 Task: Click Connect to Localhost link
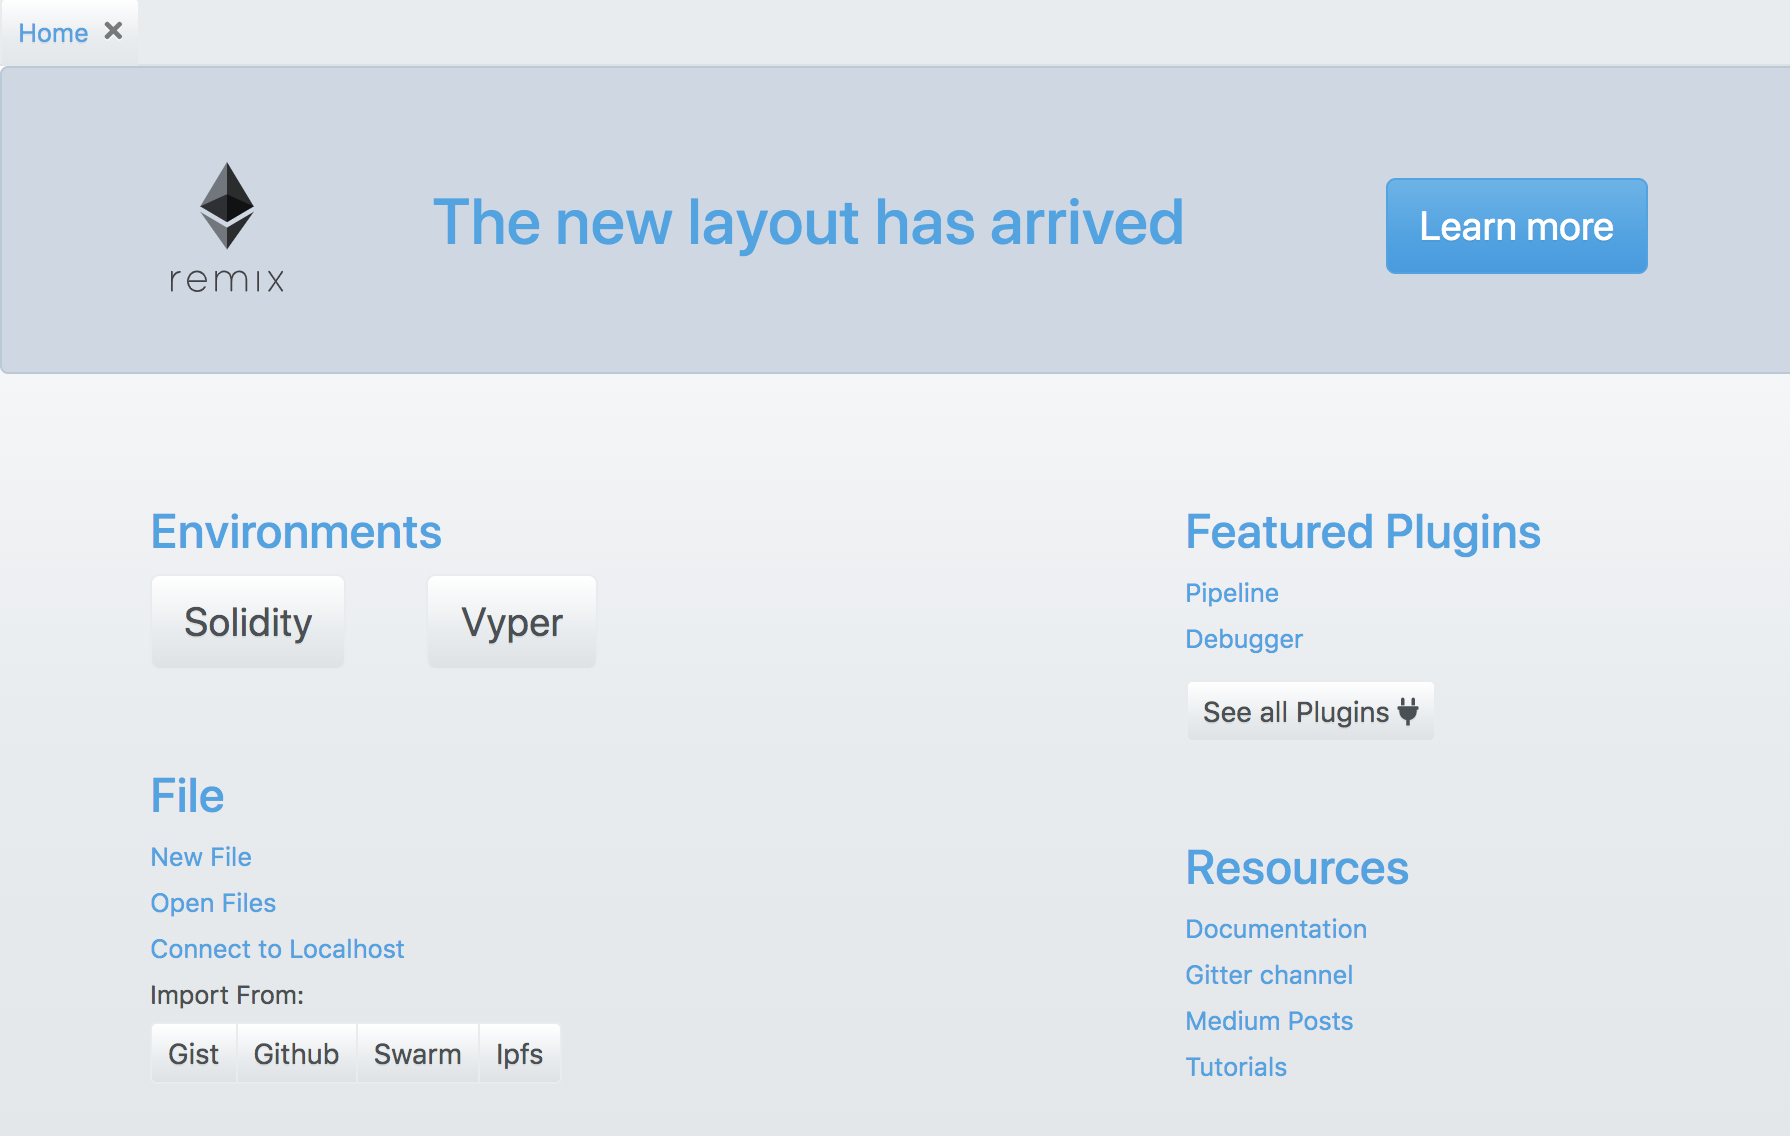[277, 949]
